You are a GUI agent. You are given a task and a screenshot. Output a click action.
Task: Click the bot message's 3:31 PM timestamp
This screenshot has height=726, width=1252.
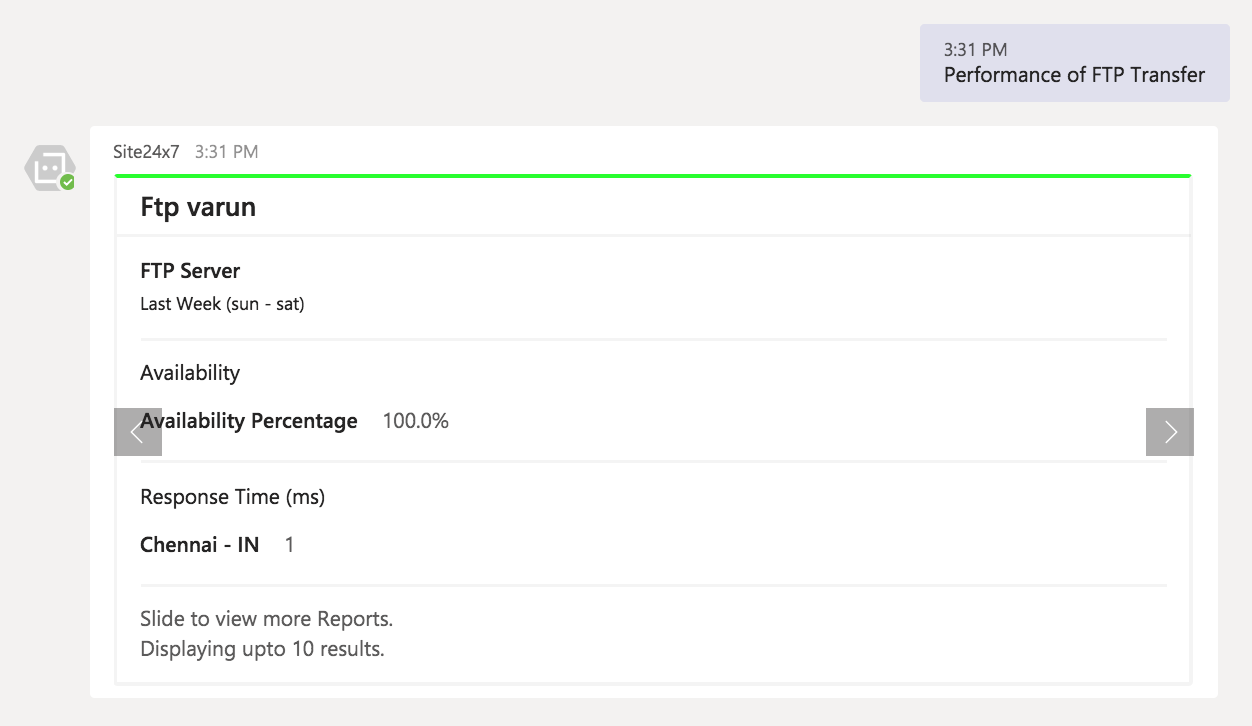point(226,152)
